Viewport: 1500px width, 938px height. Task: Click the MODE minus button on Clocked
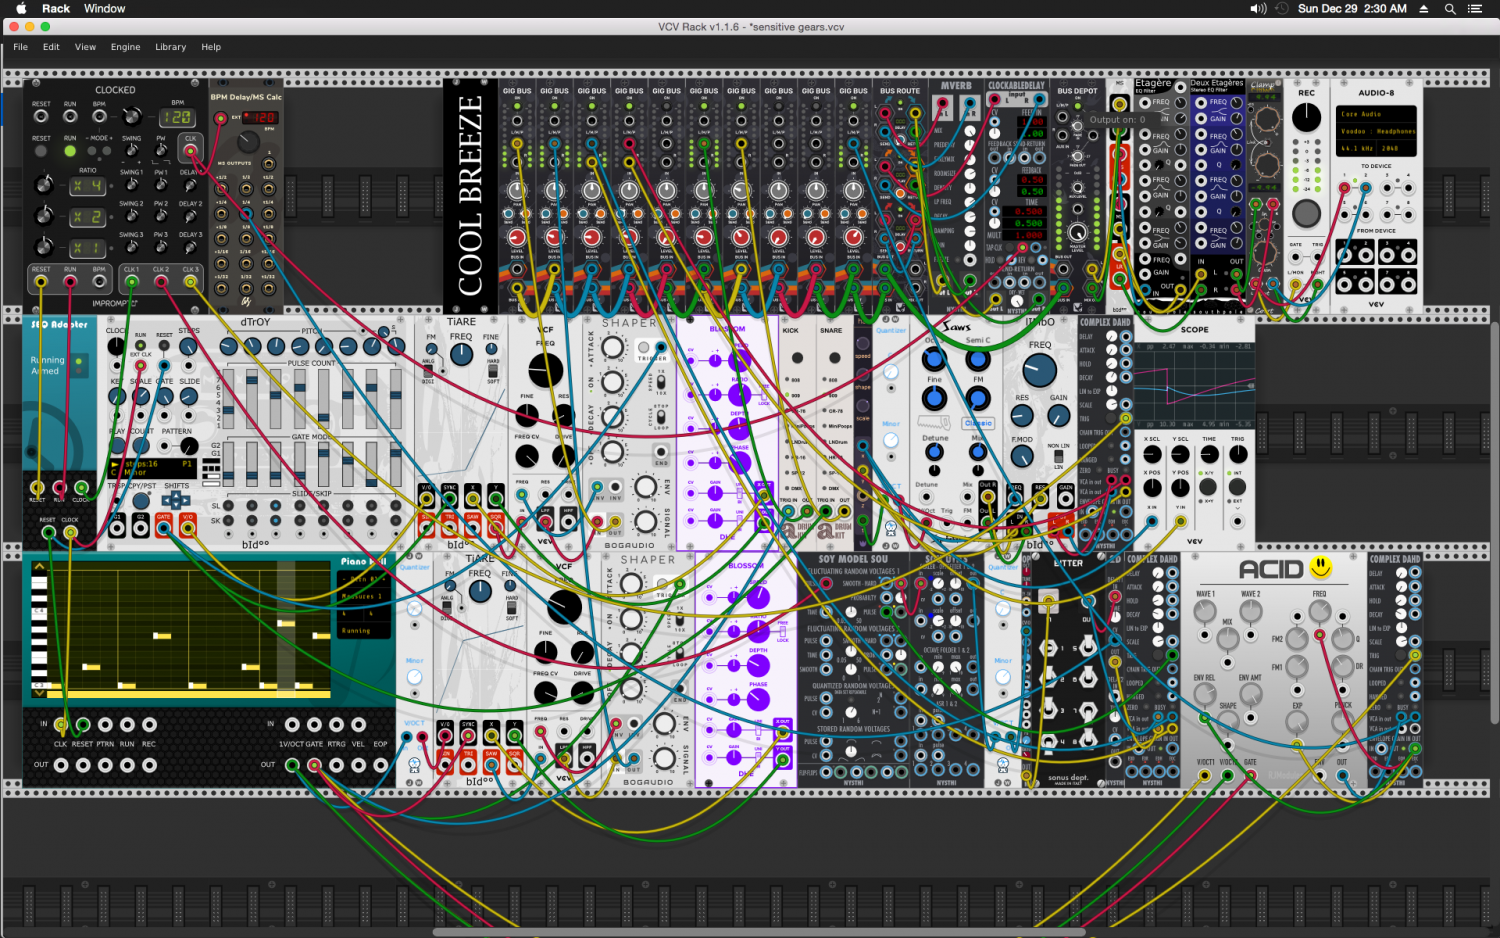pyautogui.click(x=91, y=151)
